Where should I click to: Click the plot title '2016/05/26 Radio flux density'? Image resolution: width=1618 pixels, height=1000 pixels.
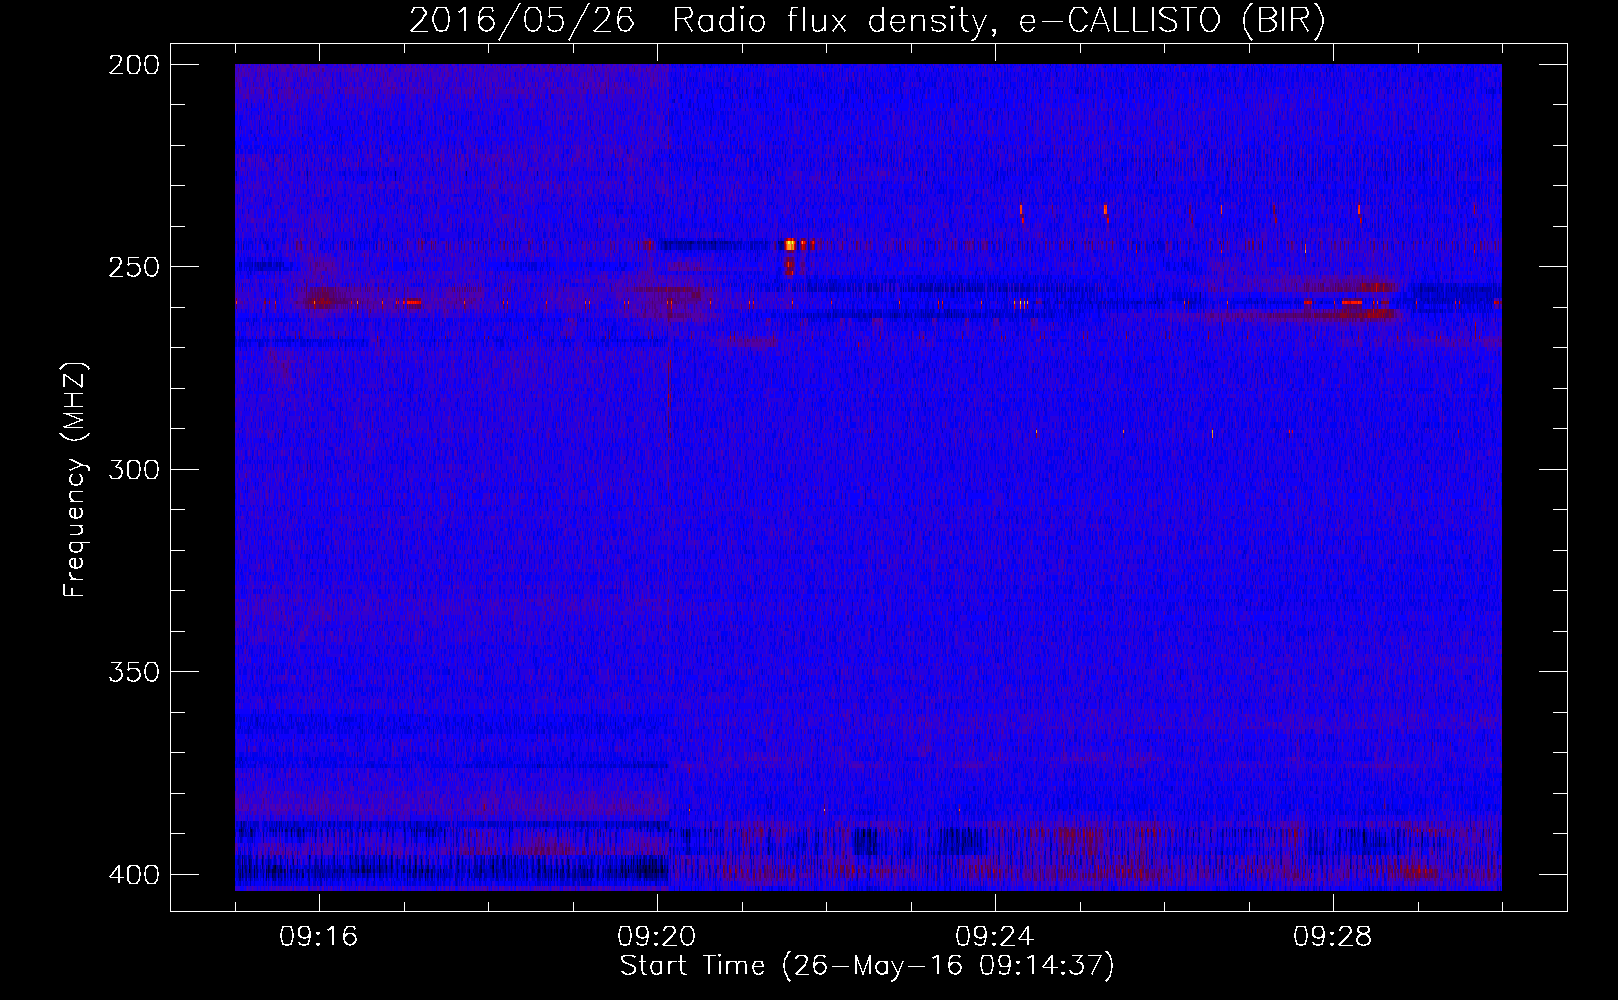[x=867, y=21]
